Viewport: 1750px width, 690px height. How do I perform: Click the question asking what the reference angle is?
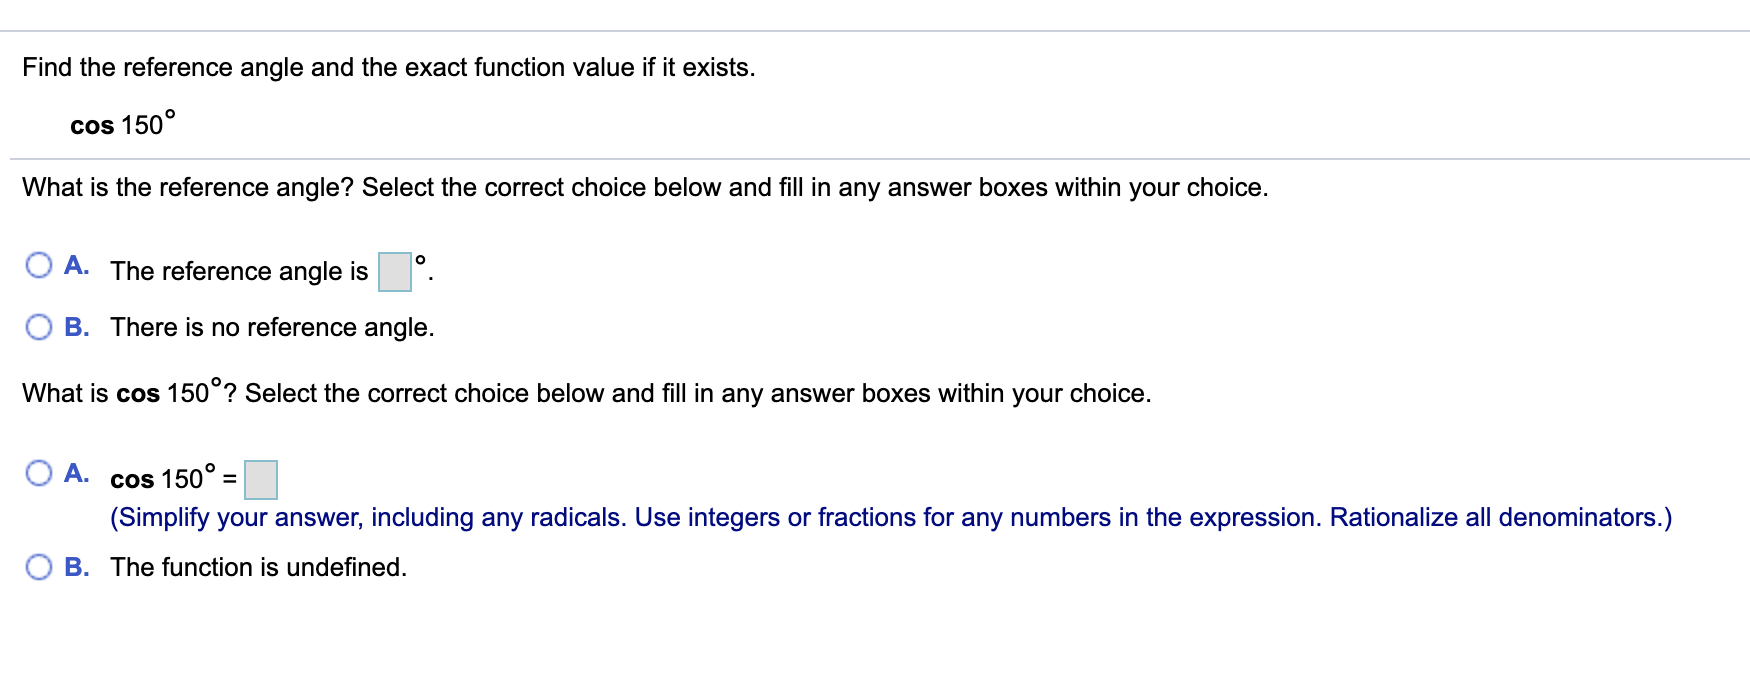tap(643, 186)
